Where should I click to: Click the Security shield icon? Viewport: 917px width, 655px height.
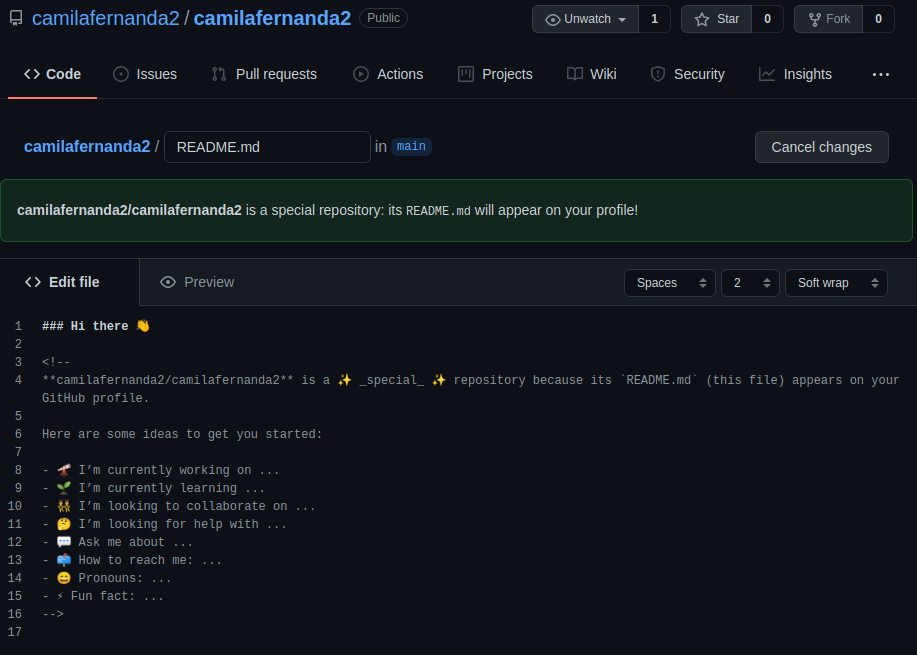pyautogui.click(x=658, y=74)
